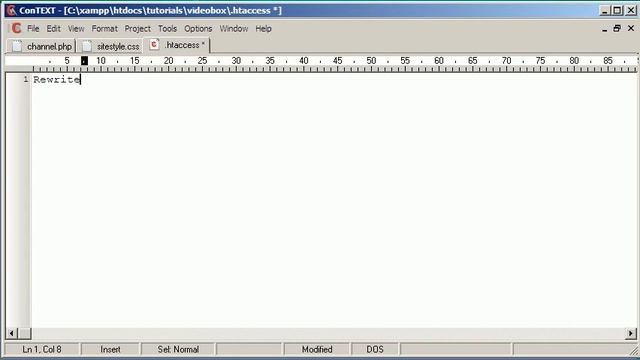Screen dimensions: 640x360
Task: Select the .htaccess tab
Action: click(x=177, y=45)
